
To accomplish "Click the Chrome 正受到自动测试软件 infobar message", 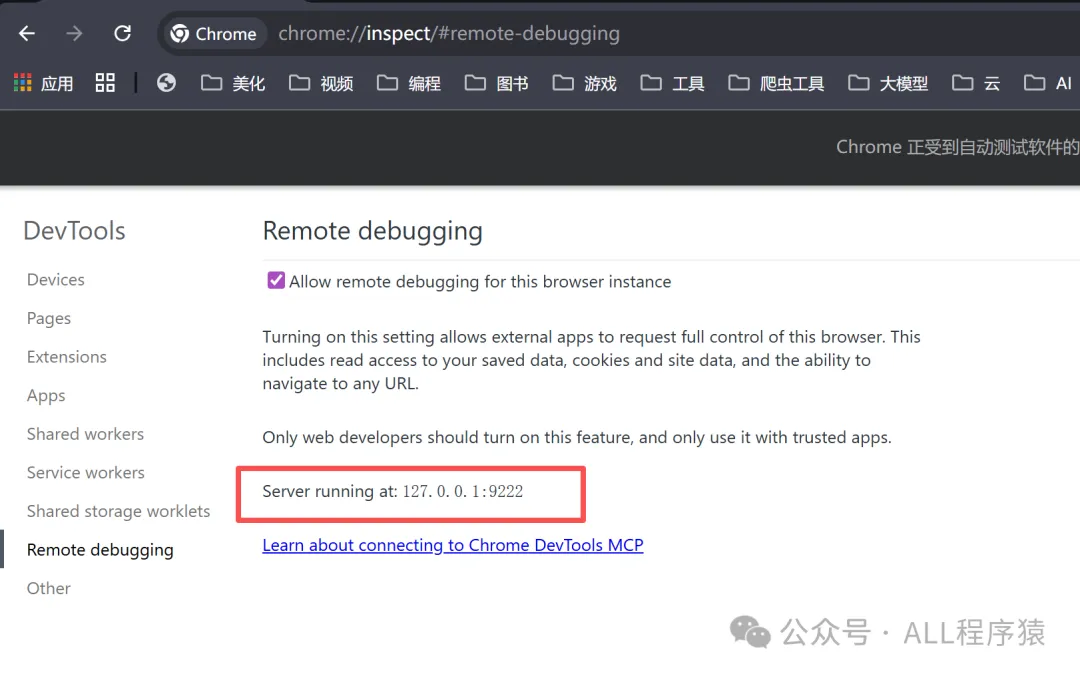I will tap(957, 147).
